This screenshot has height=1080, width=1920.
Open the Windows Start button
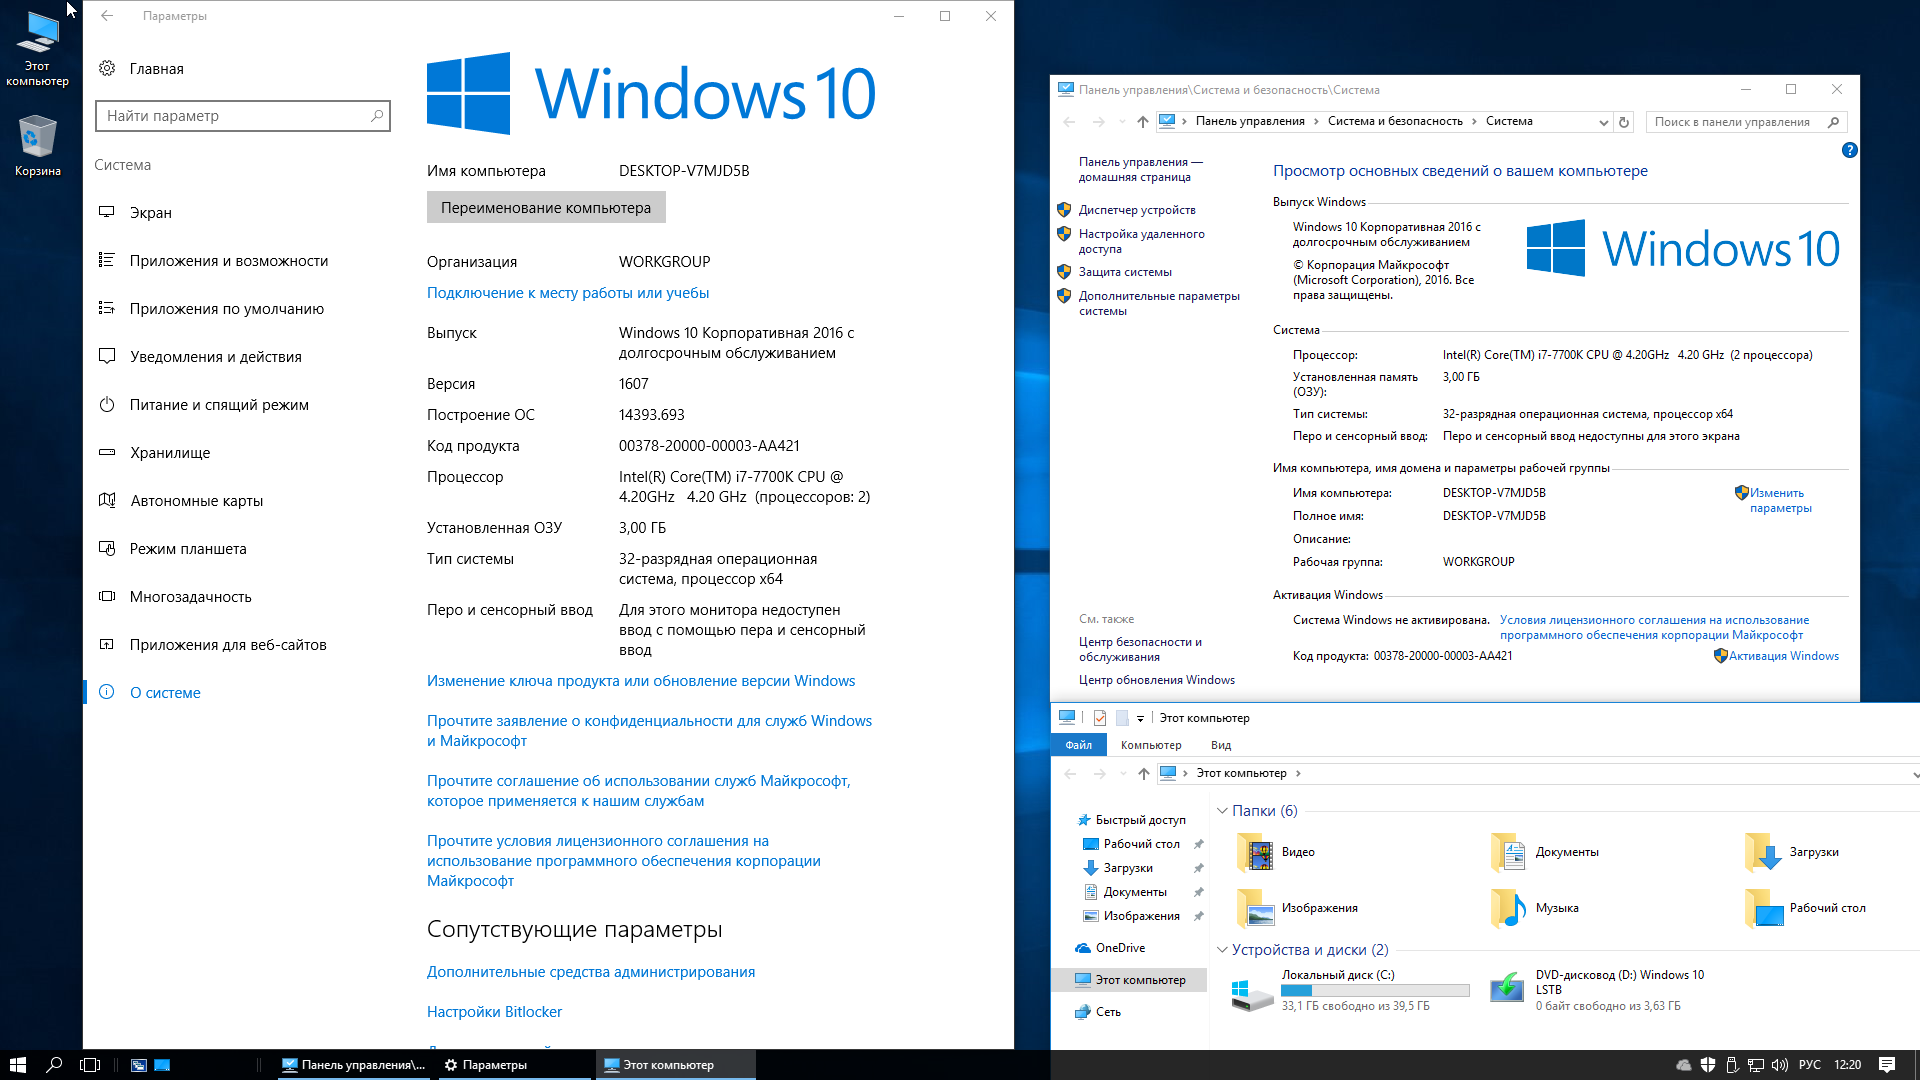17,1065
